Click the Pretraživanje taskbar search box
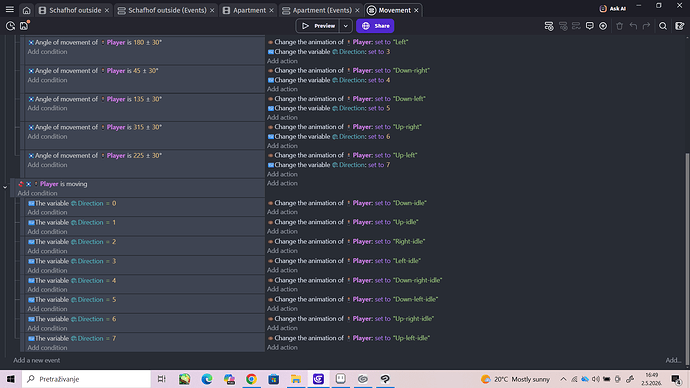Viewport: 690px width, 388px height. click(86, 379)
